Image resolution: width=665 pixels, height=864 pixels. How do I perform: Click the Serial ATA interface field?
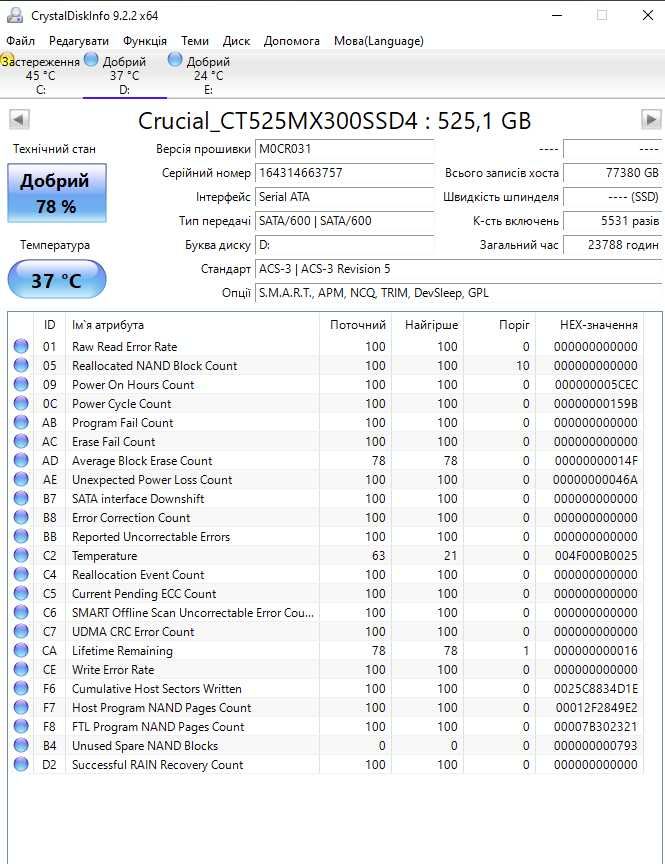pyautogui.click(x=344, y=197)
